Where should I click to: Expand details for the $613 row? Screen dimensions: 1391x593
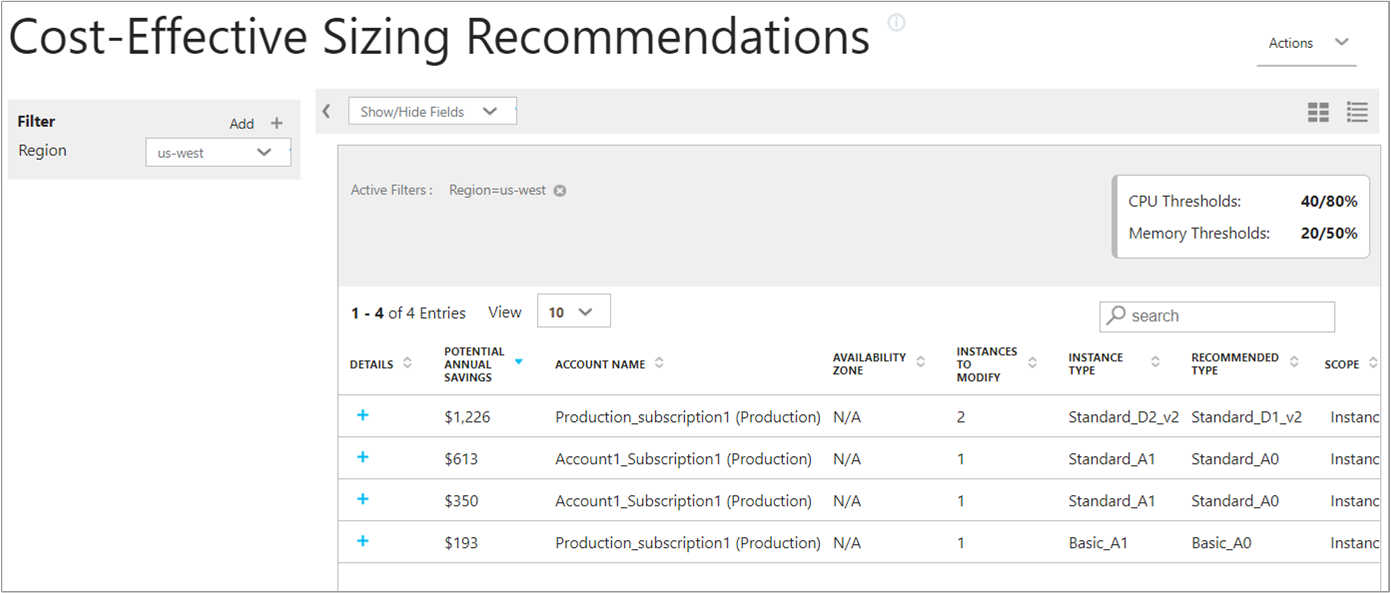(x=362, y=457)
